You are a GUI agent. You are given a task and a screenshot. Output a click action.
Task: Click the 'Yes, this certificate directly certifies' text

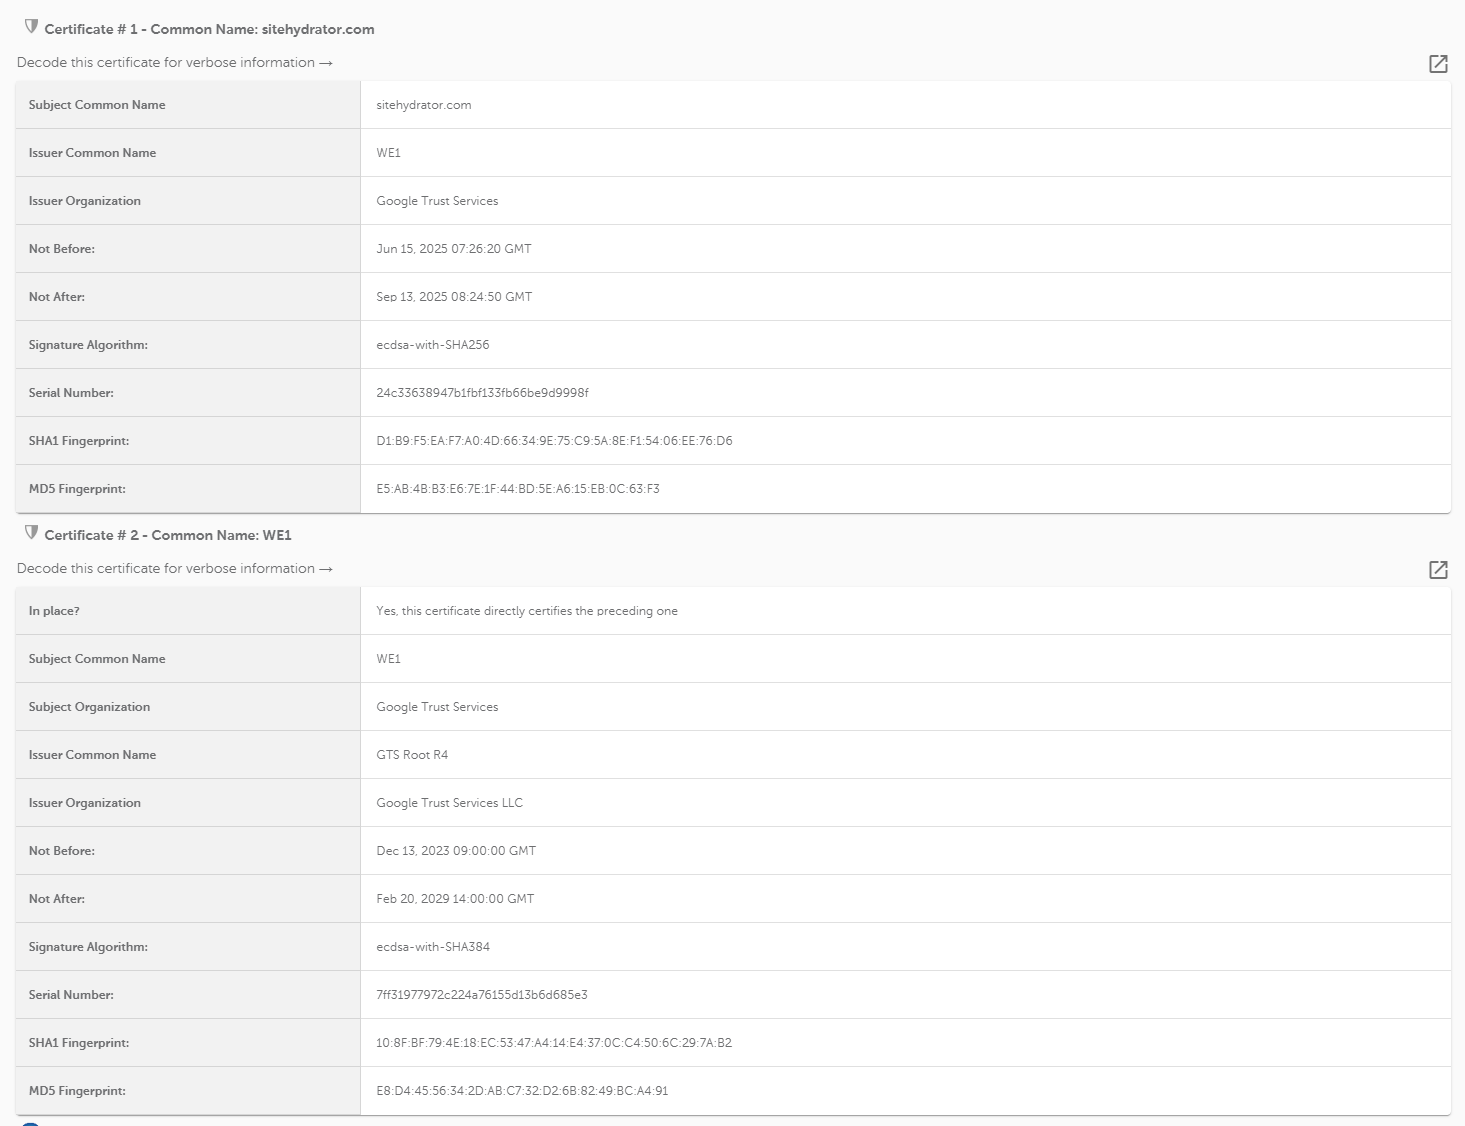point(527,611)
